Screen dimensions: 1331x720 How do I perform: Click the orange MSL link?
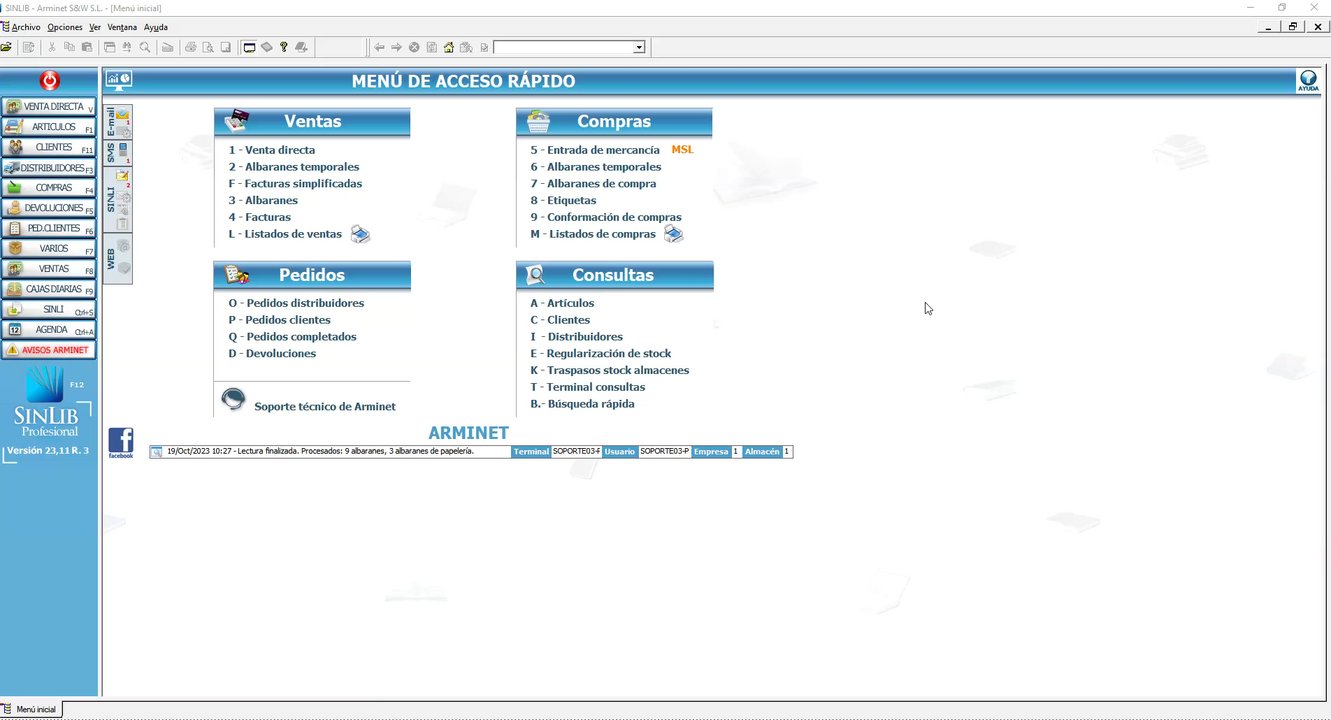[x=682, y=150]
